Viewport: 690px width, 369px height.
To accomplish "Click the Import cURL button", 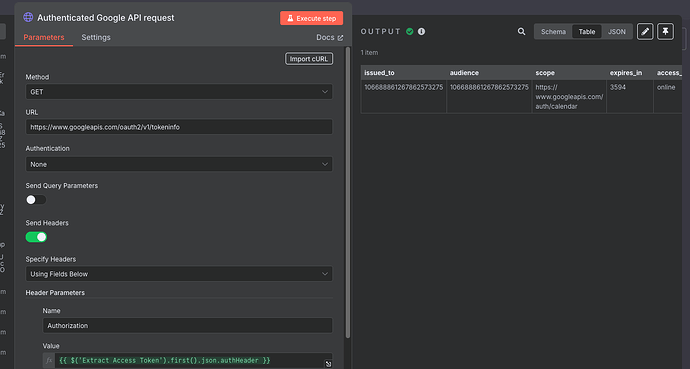I will point(309,59).
